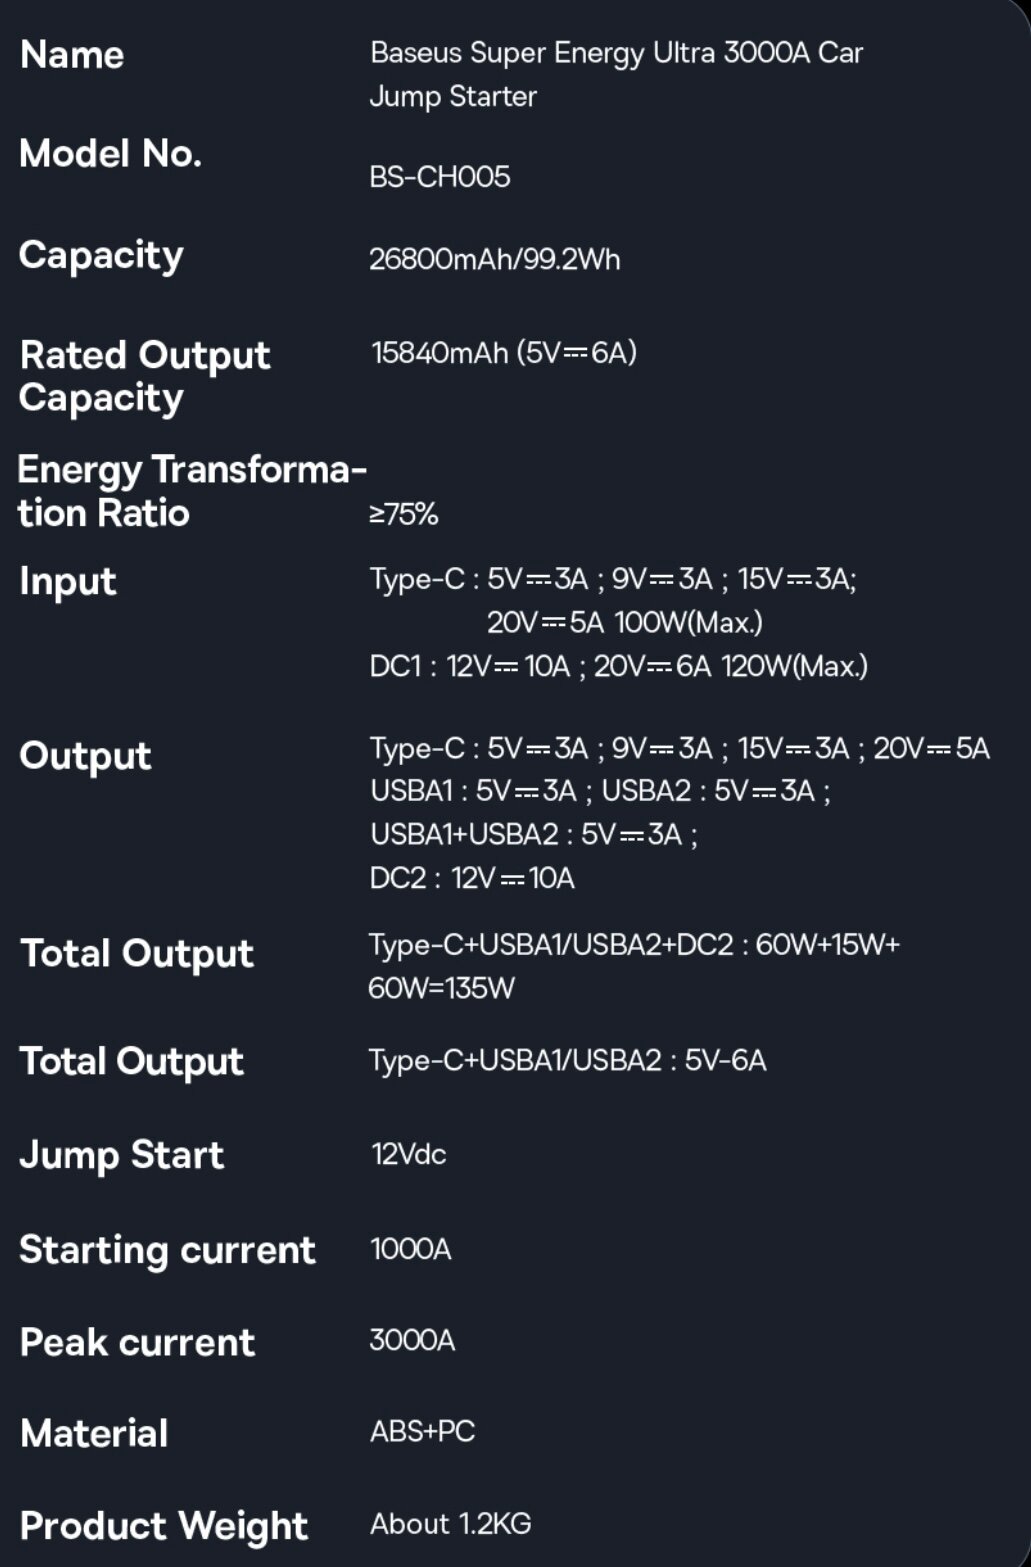Click the DC2 12V 10A output line

point(471,878)
